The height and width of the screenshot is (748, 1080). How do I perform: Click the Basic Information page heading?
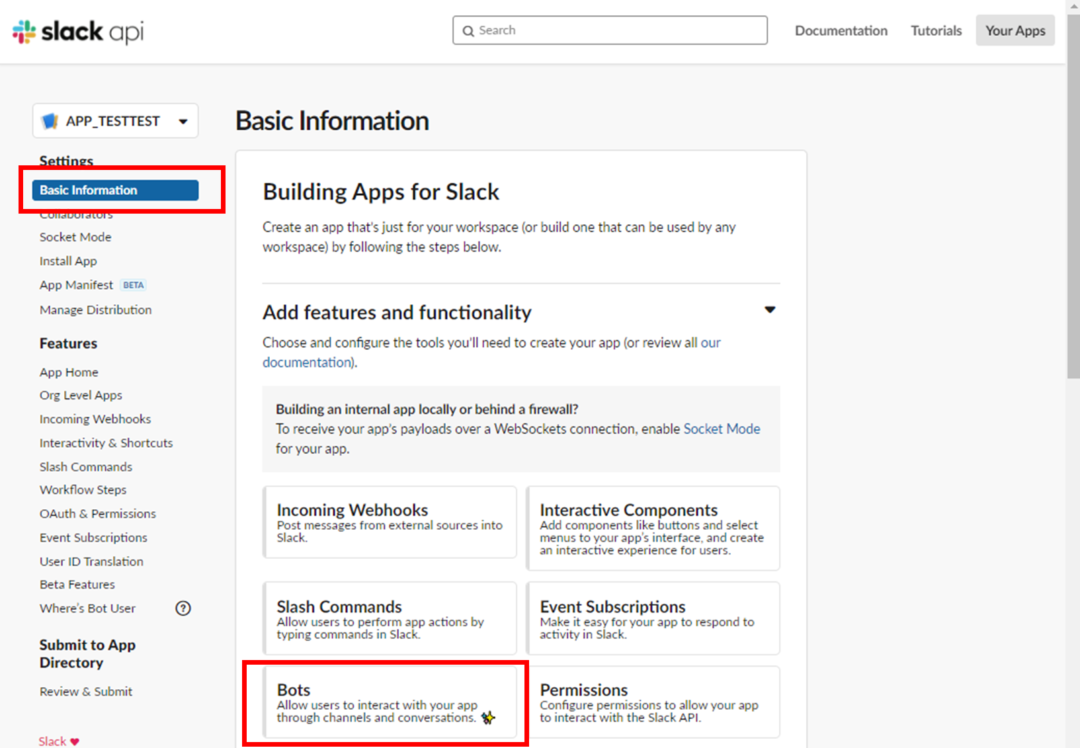click(x=332, y=121)
